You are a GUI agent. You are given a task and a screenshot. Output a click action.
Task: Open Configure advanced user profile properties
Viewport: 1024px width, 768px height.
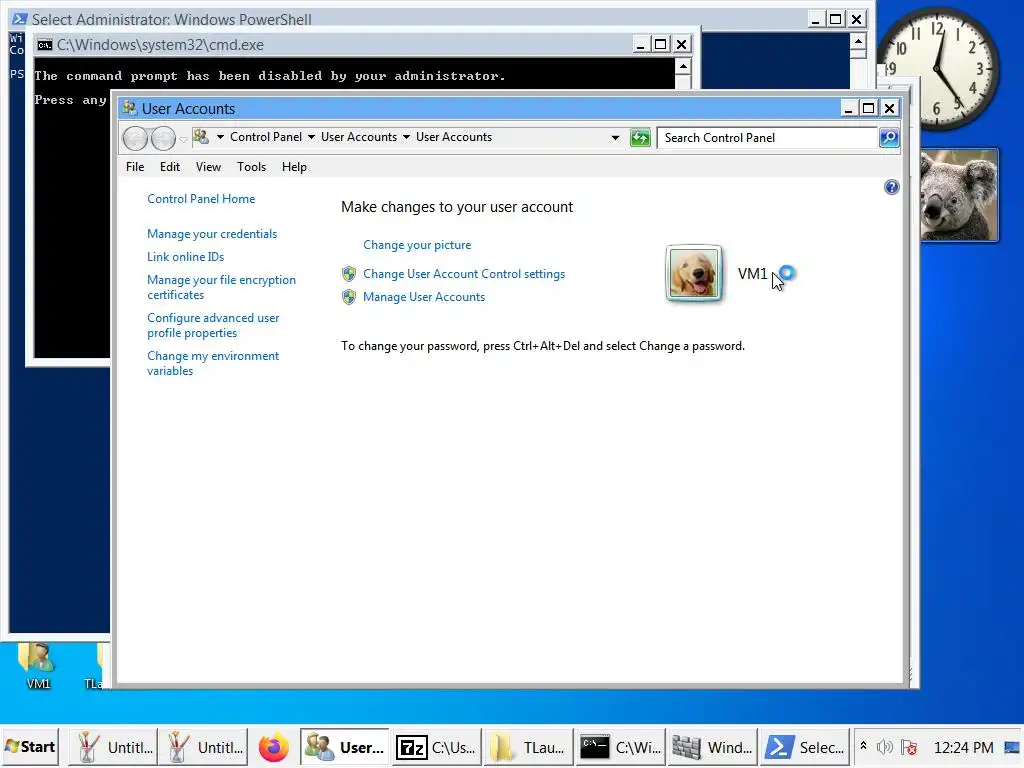tap(213, 325)
